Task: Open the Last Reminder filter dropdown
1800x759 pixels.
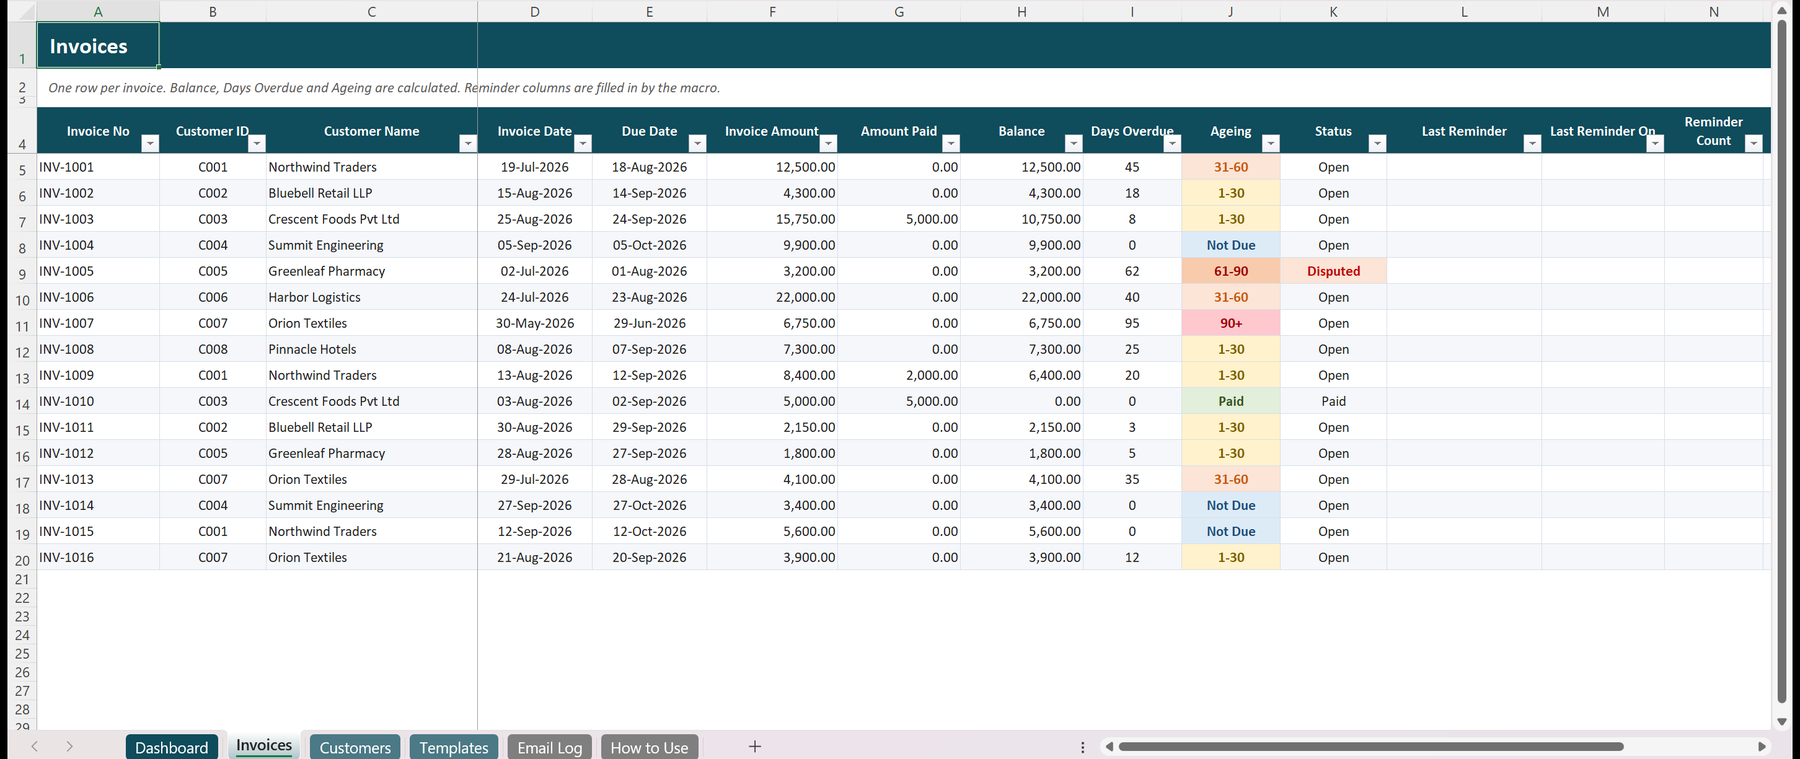Action: [1532, 144]
